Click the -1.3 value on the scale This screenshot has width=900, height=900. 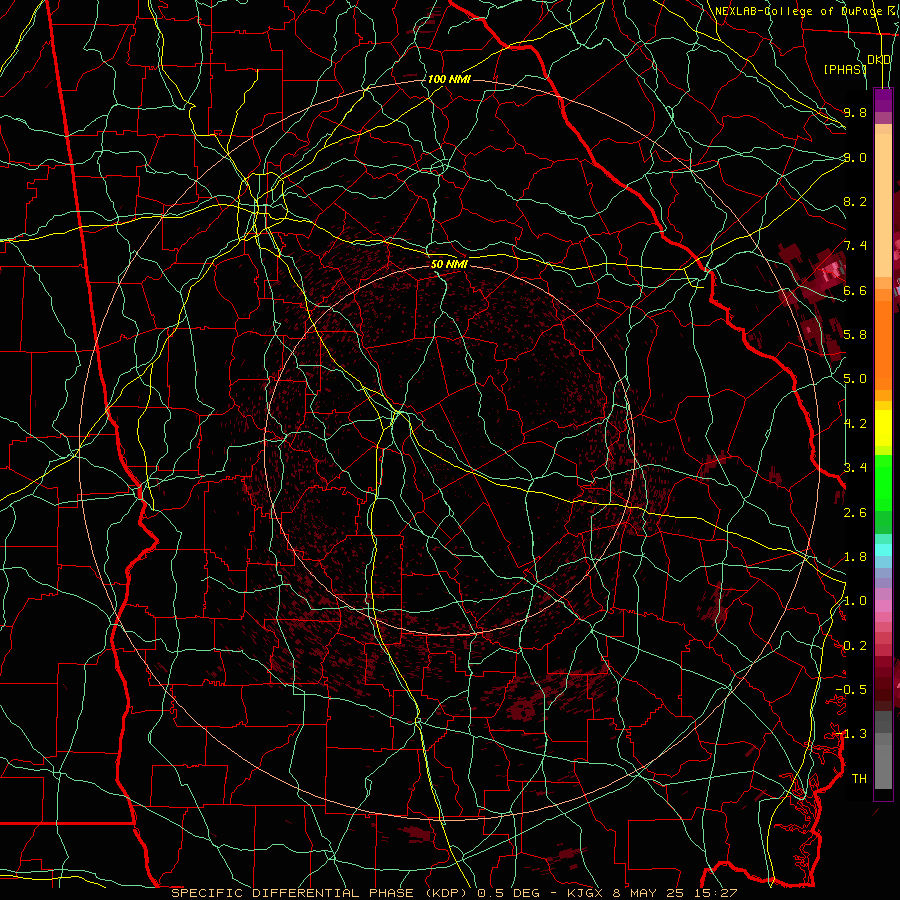[852, 734]
